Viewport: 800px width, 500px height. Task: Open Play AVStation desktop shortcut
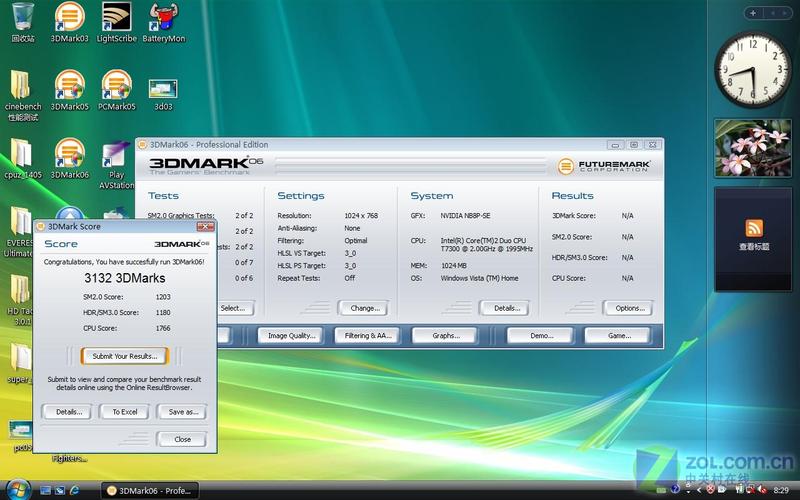pyautogui.click(x=116, y=164)
